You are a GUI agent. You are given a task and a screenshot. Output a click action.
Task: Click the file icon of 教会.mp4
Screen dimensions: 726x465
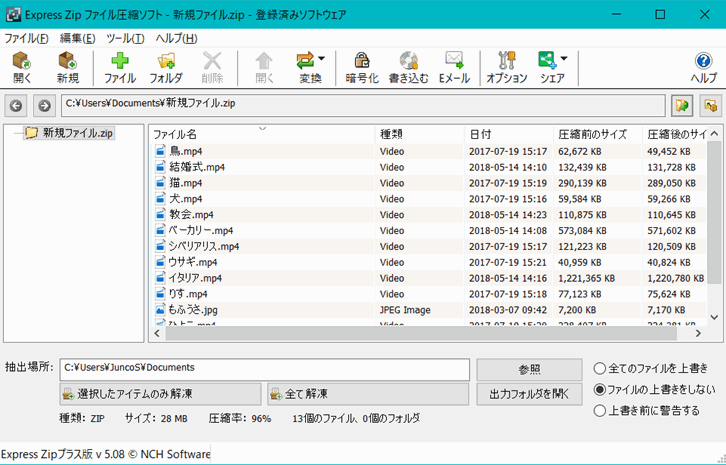tap(160, 214)
